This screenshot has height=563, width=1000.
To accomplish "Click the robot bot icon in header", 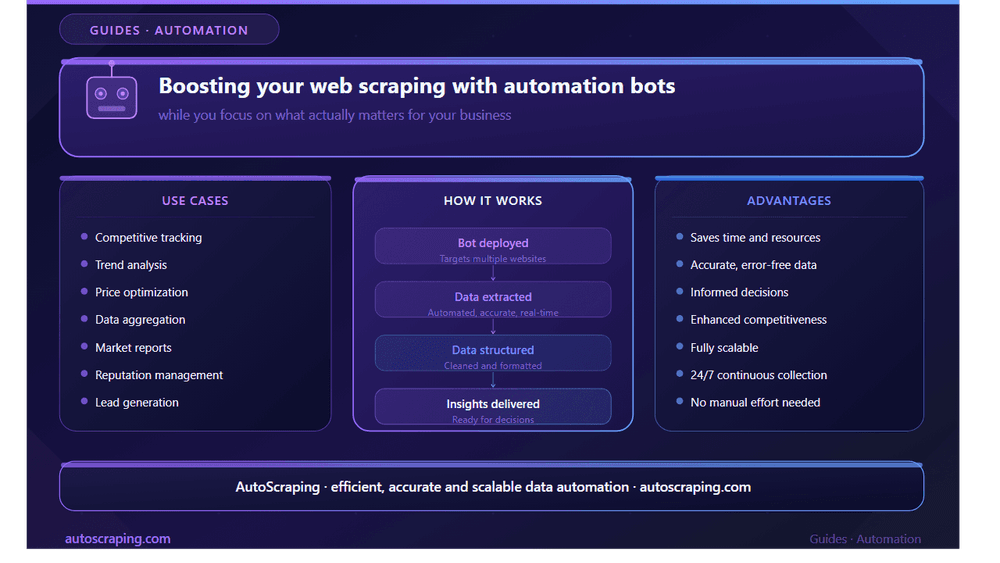I will coord(112,91).
